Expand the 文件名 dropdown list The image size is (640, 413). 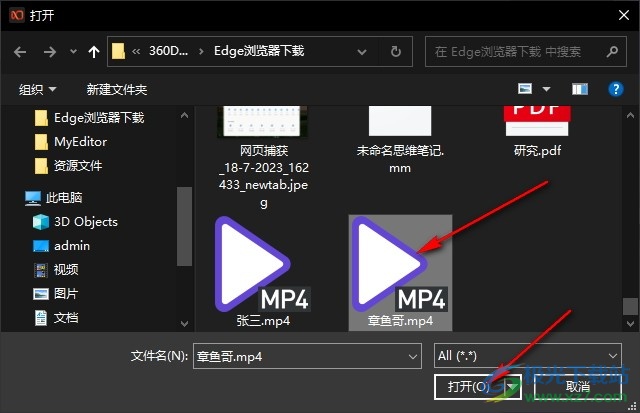[413, 357]
